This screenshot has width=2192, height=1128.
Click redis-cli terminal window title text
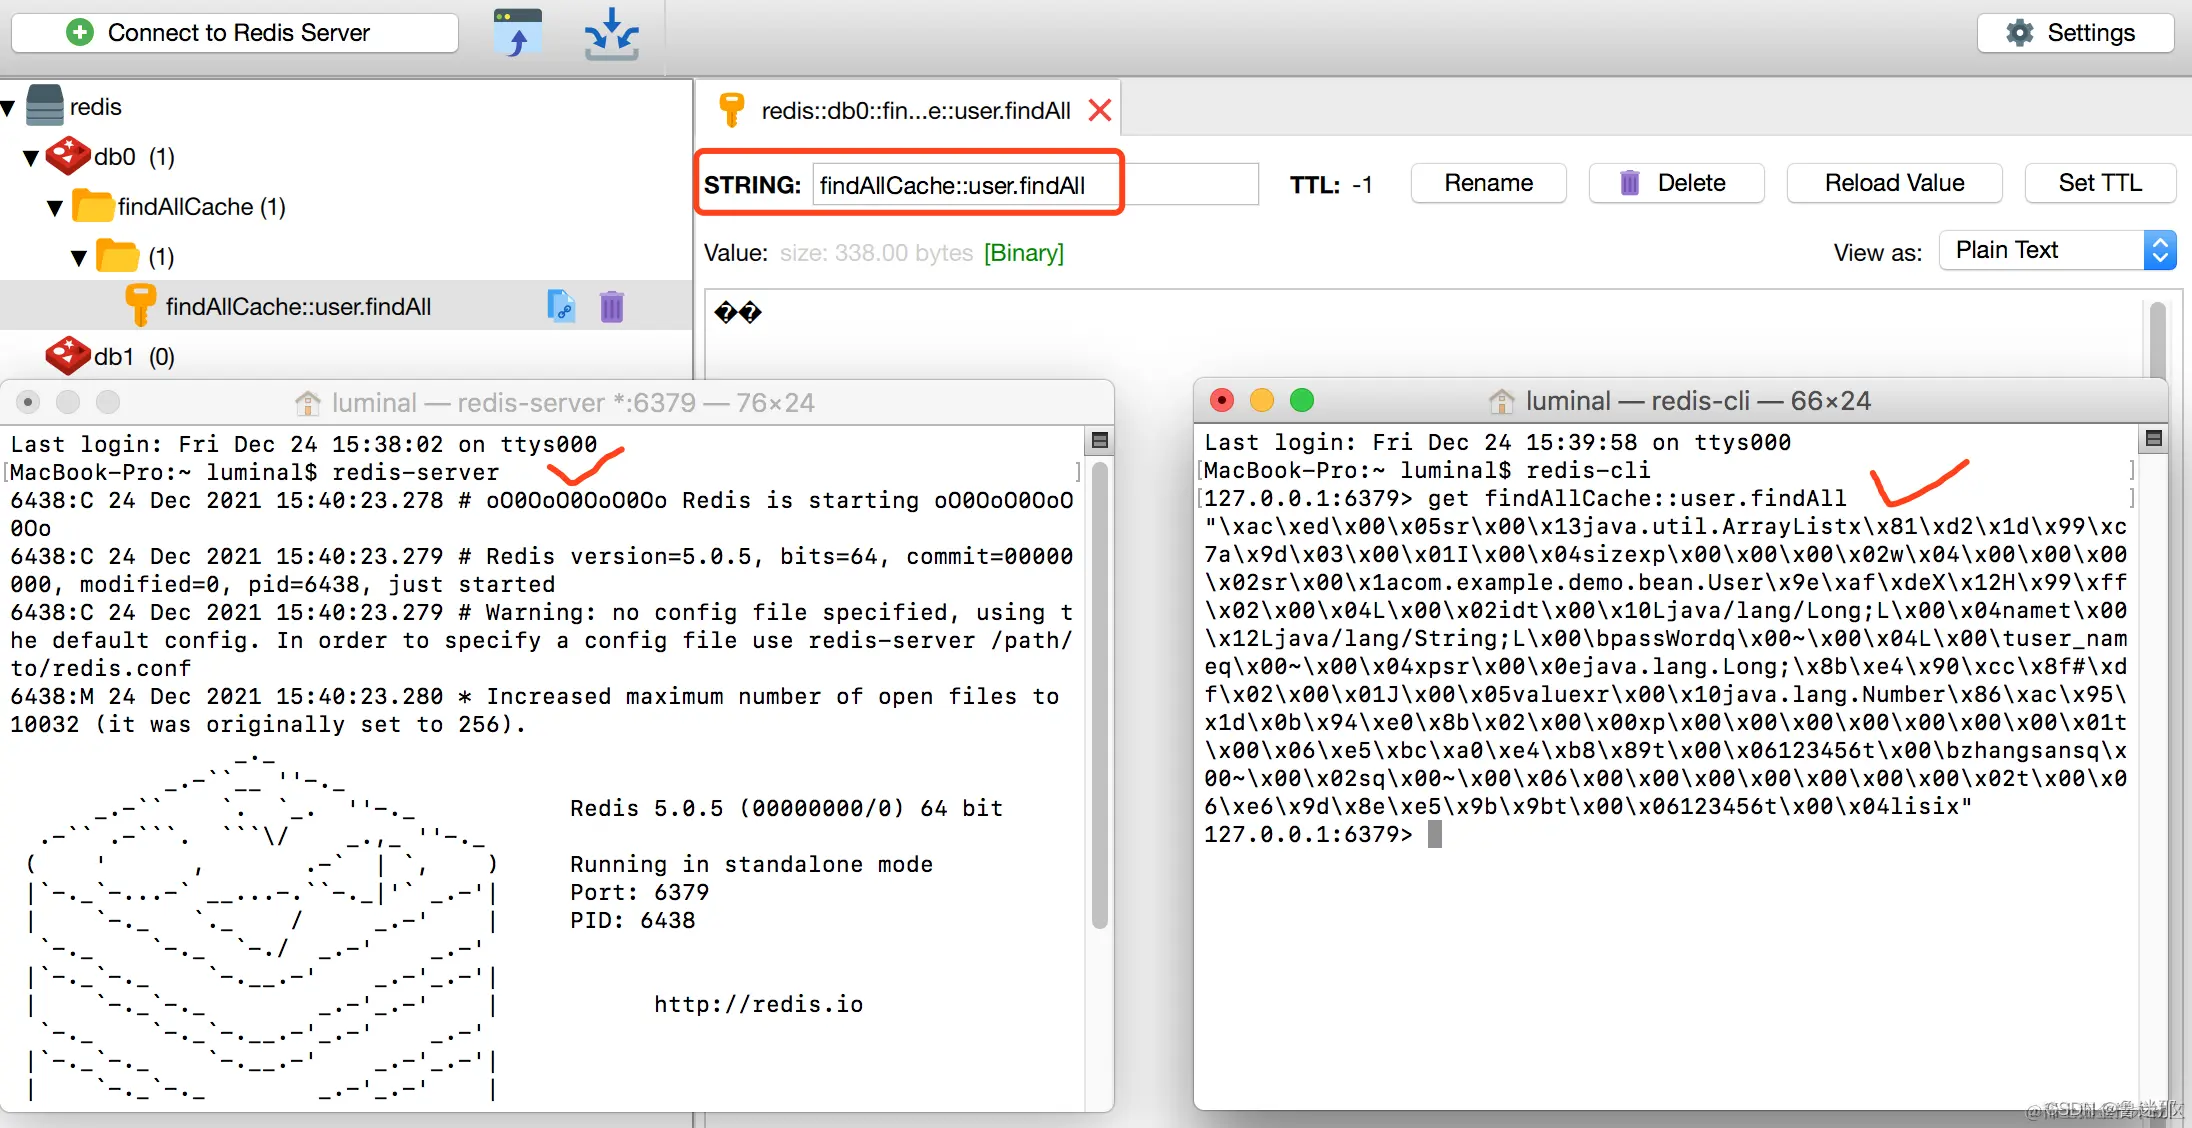click(1698, 400)
